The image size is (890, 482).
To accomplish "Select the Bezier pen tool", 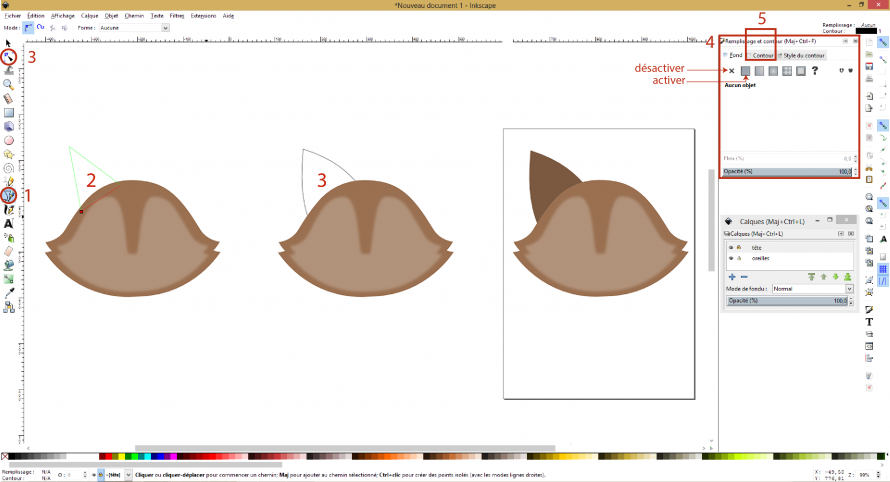I will tap(9, 196).
